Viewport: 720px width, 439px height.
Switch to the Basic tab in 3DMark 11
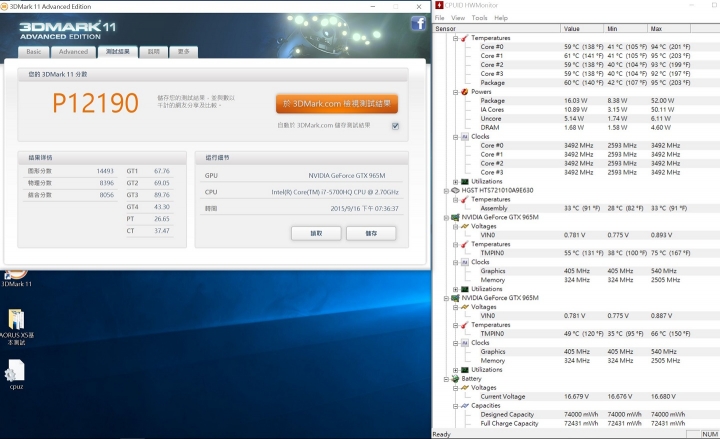[x=34, y=52]
